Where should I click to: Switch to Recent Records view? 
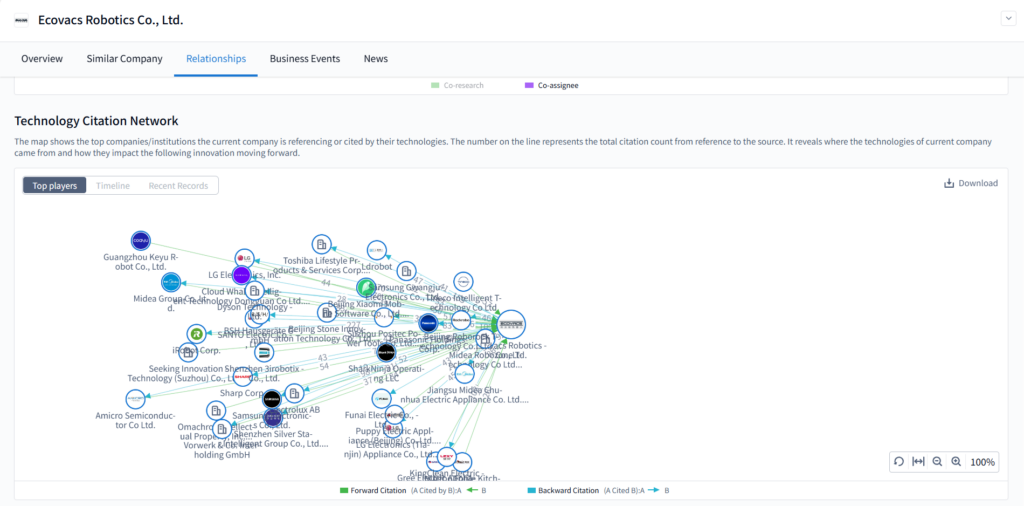(178, 185)
